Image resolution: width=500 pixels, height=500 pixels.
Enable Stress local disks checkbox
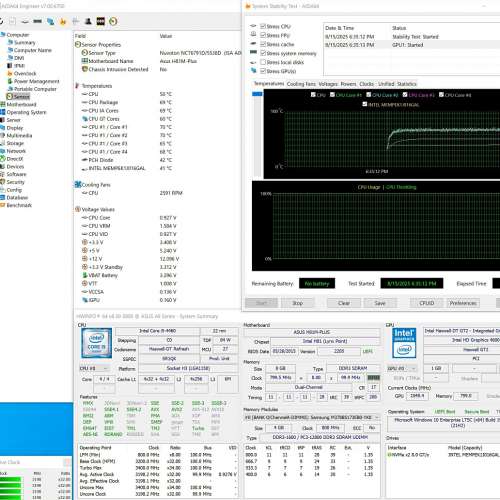[x=263, y=62]
